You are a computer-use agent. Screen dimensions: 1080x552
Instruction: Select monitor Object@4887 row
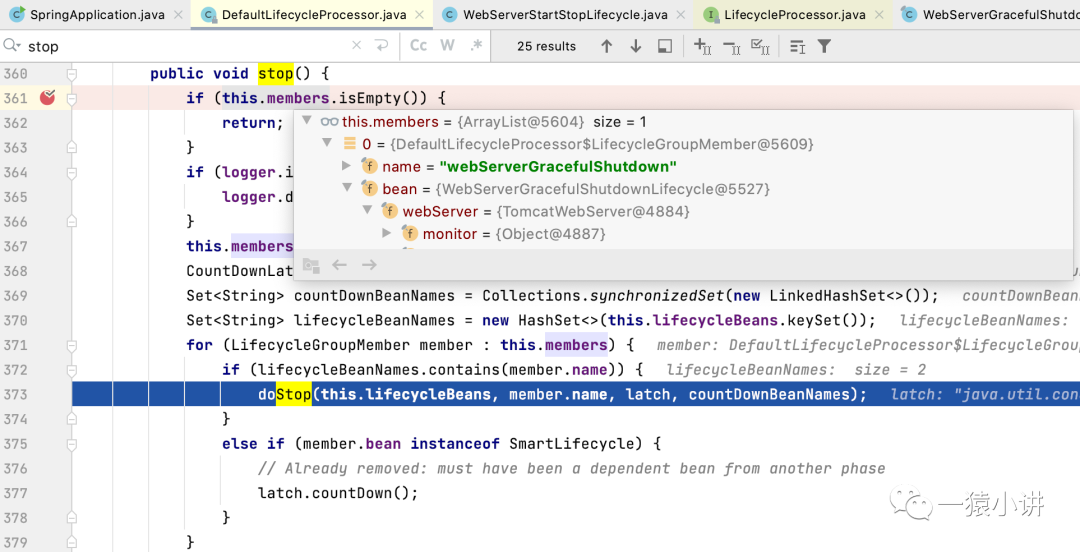(x=683, y=234)
